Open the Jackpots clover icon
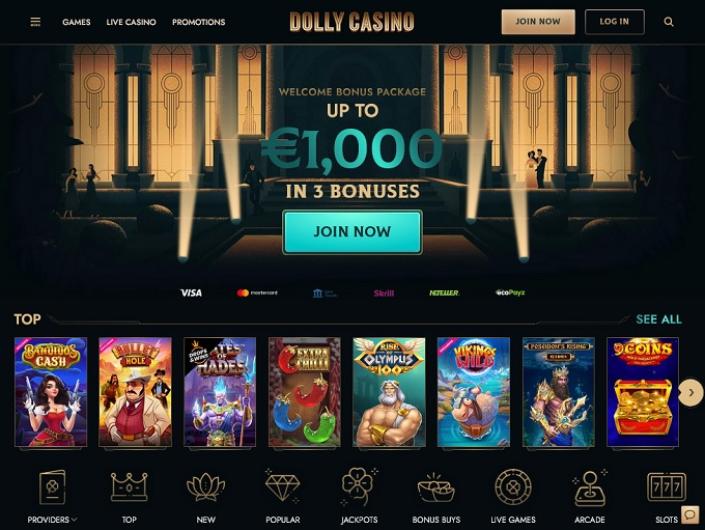 click(x=359, y=486)
